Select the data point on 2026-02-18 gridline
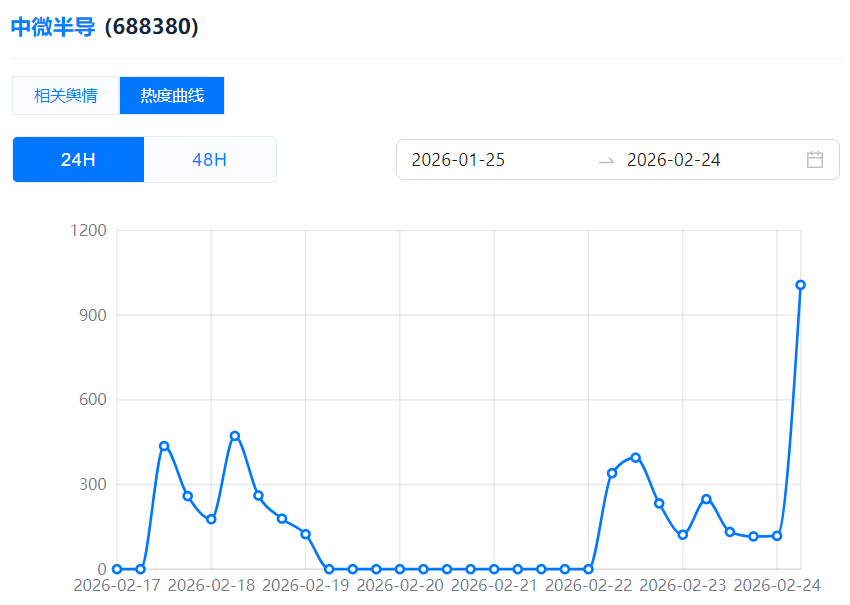This screenshot has height=605, width=850. click(211, 519)
